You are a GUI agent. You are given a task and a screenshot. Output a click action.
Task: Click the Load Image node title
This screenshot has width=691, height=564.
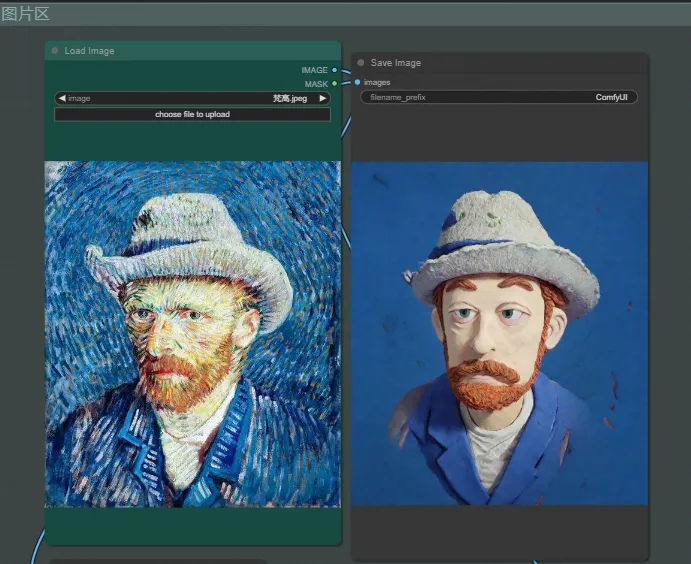tap(89, 51)
